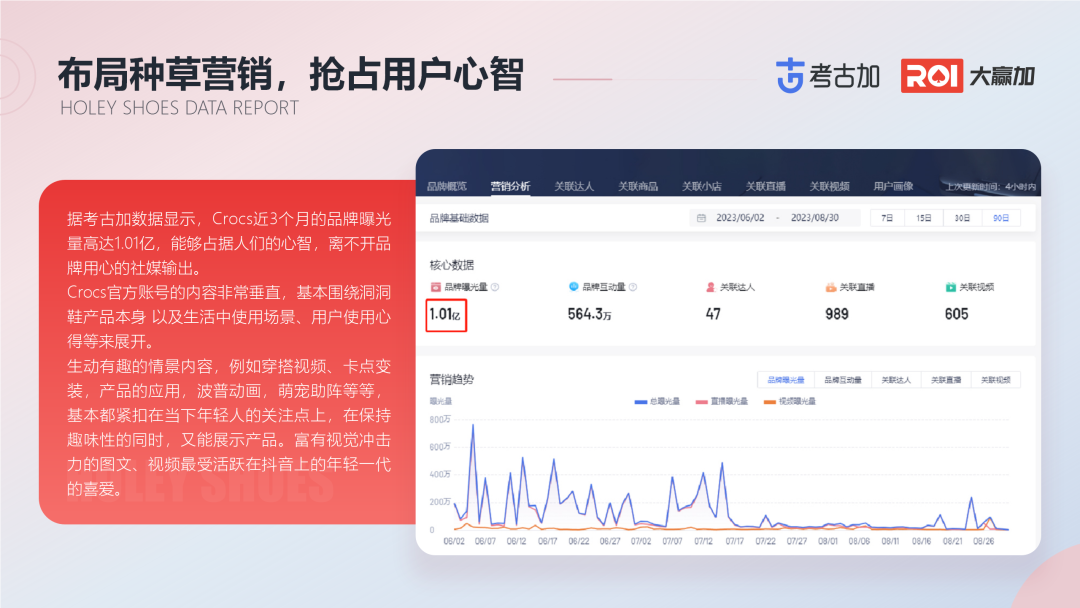Switch to the 关联视频 top navigation tab

click(829, 187)
